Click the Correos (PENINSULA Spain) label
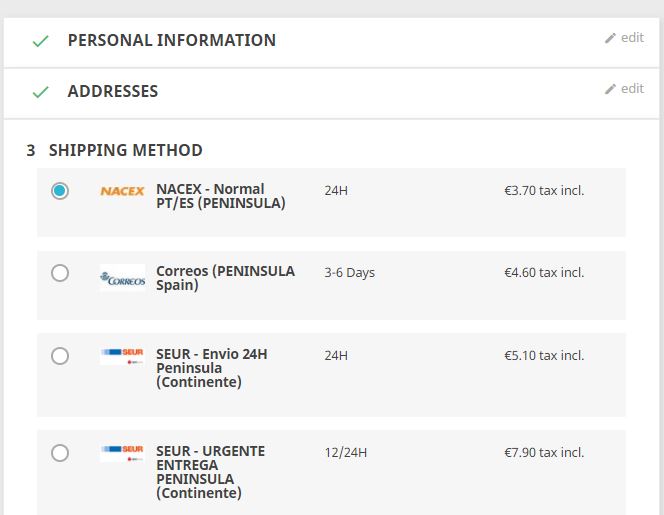The height and width of the screenshot is (515, 664). 225,278
